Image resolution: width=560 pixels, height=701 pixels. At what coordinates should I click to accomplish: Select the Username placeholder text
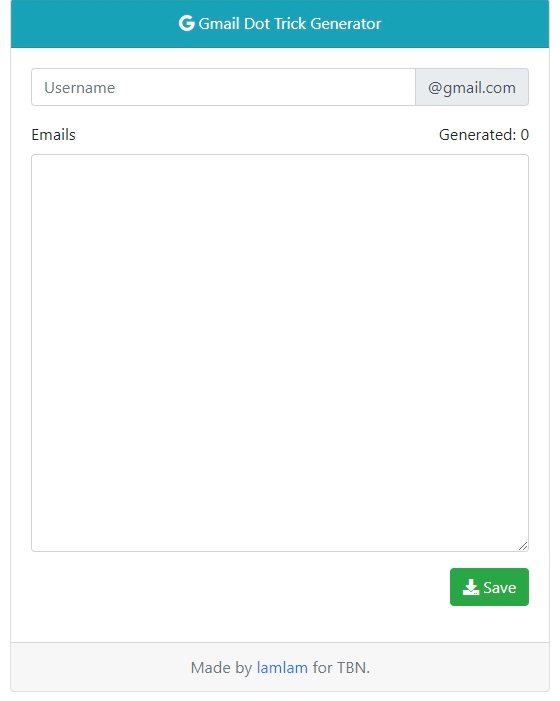(x=80, y=88)
